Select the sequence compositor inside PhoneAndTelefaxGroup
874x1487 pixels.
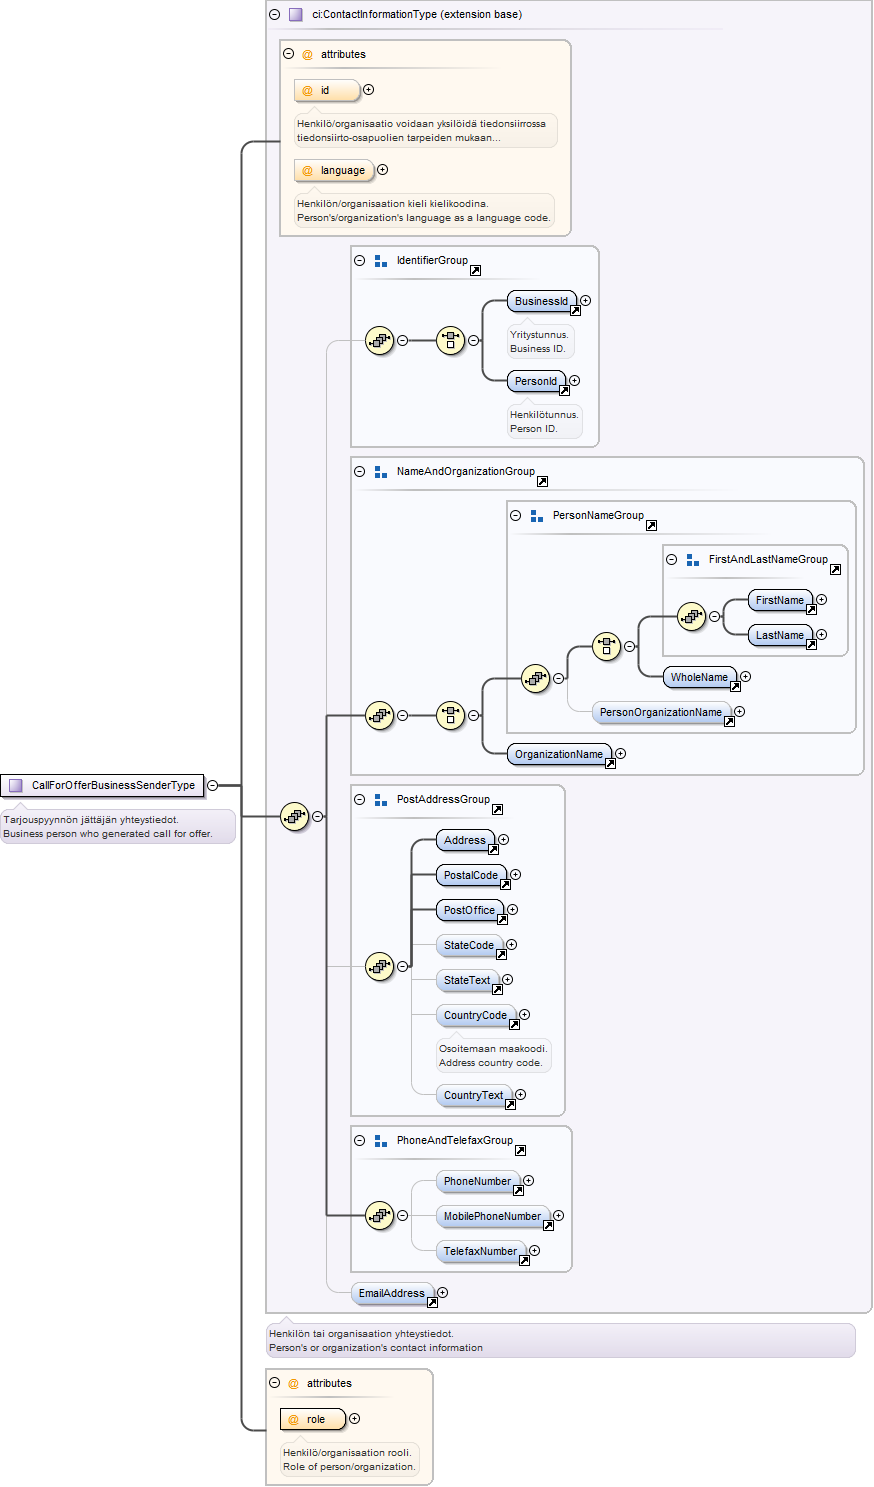(x=380, y=1216)
